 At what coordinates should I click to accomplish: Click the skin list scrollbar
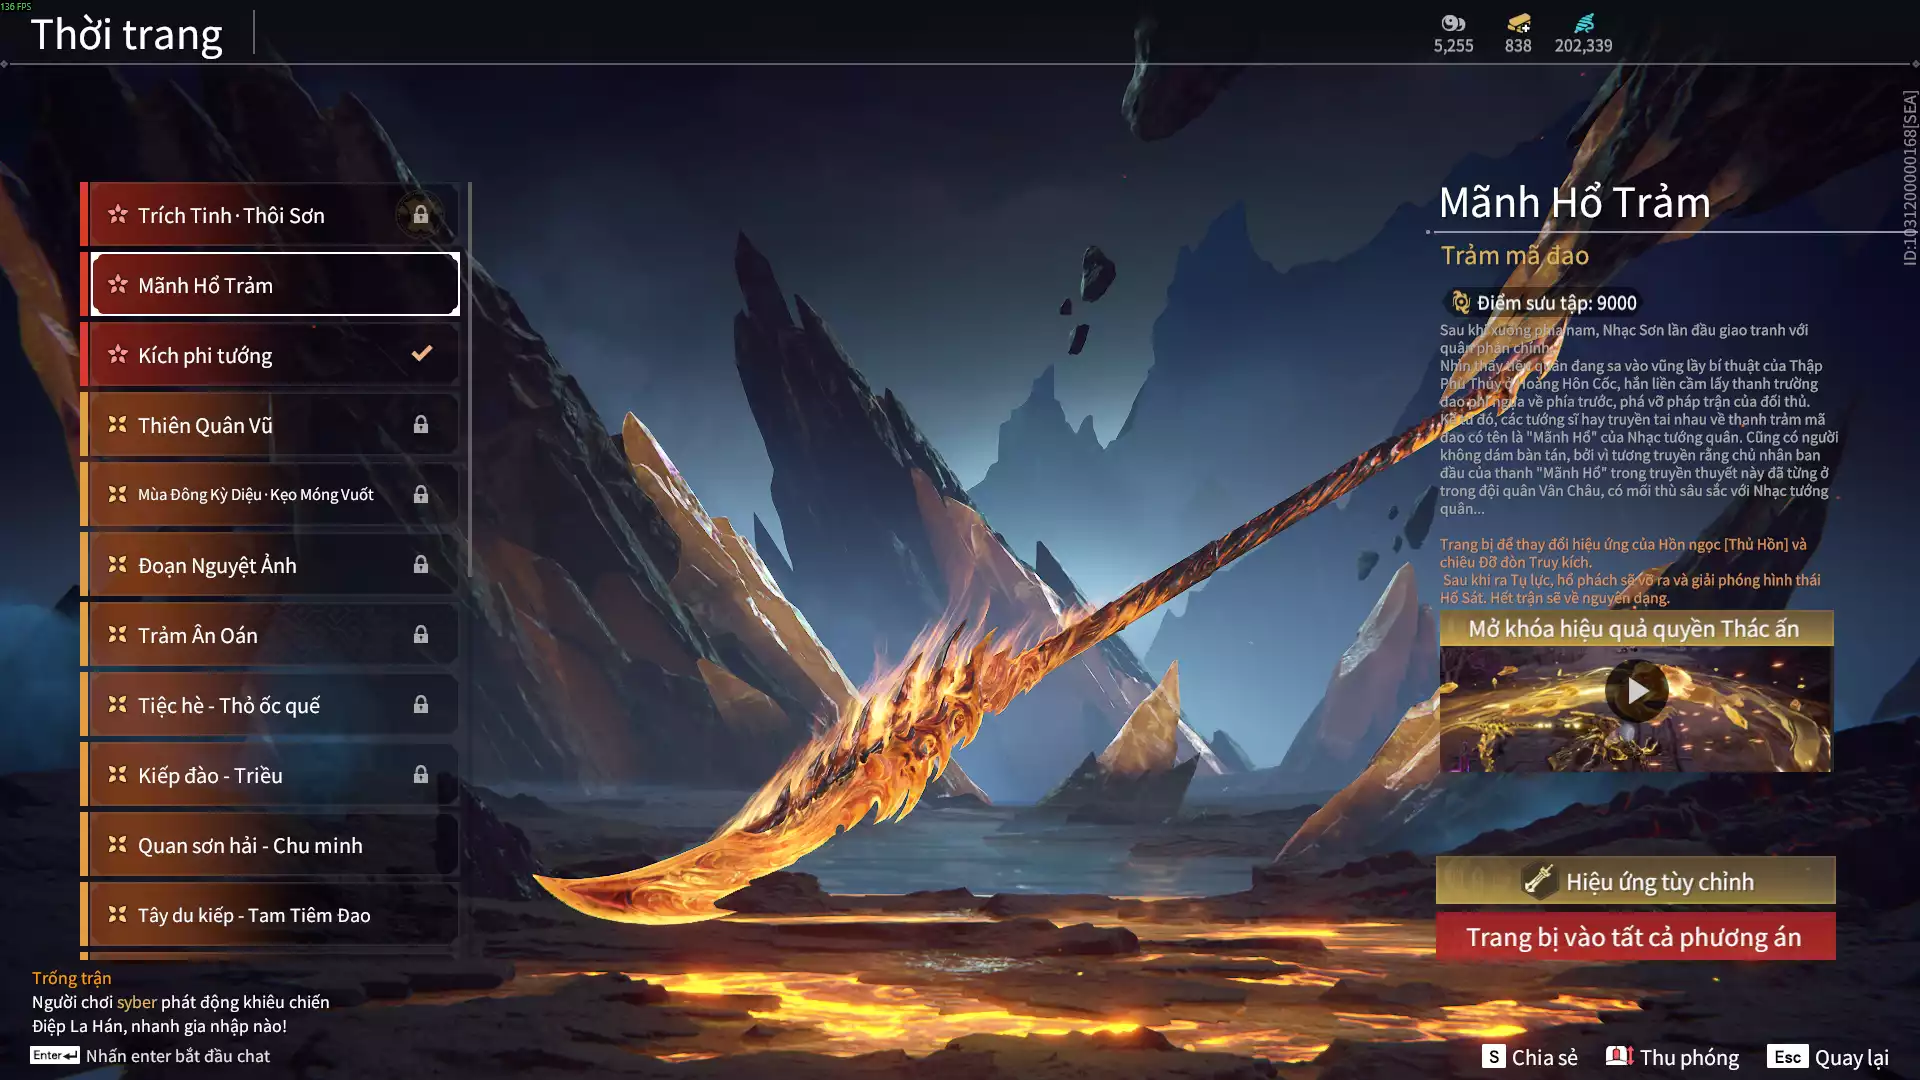[x=469, y=380]
